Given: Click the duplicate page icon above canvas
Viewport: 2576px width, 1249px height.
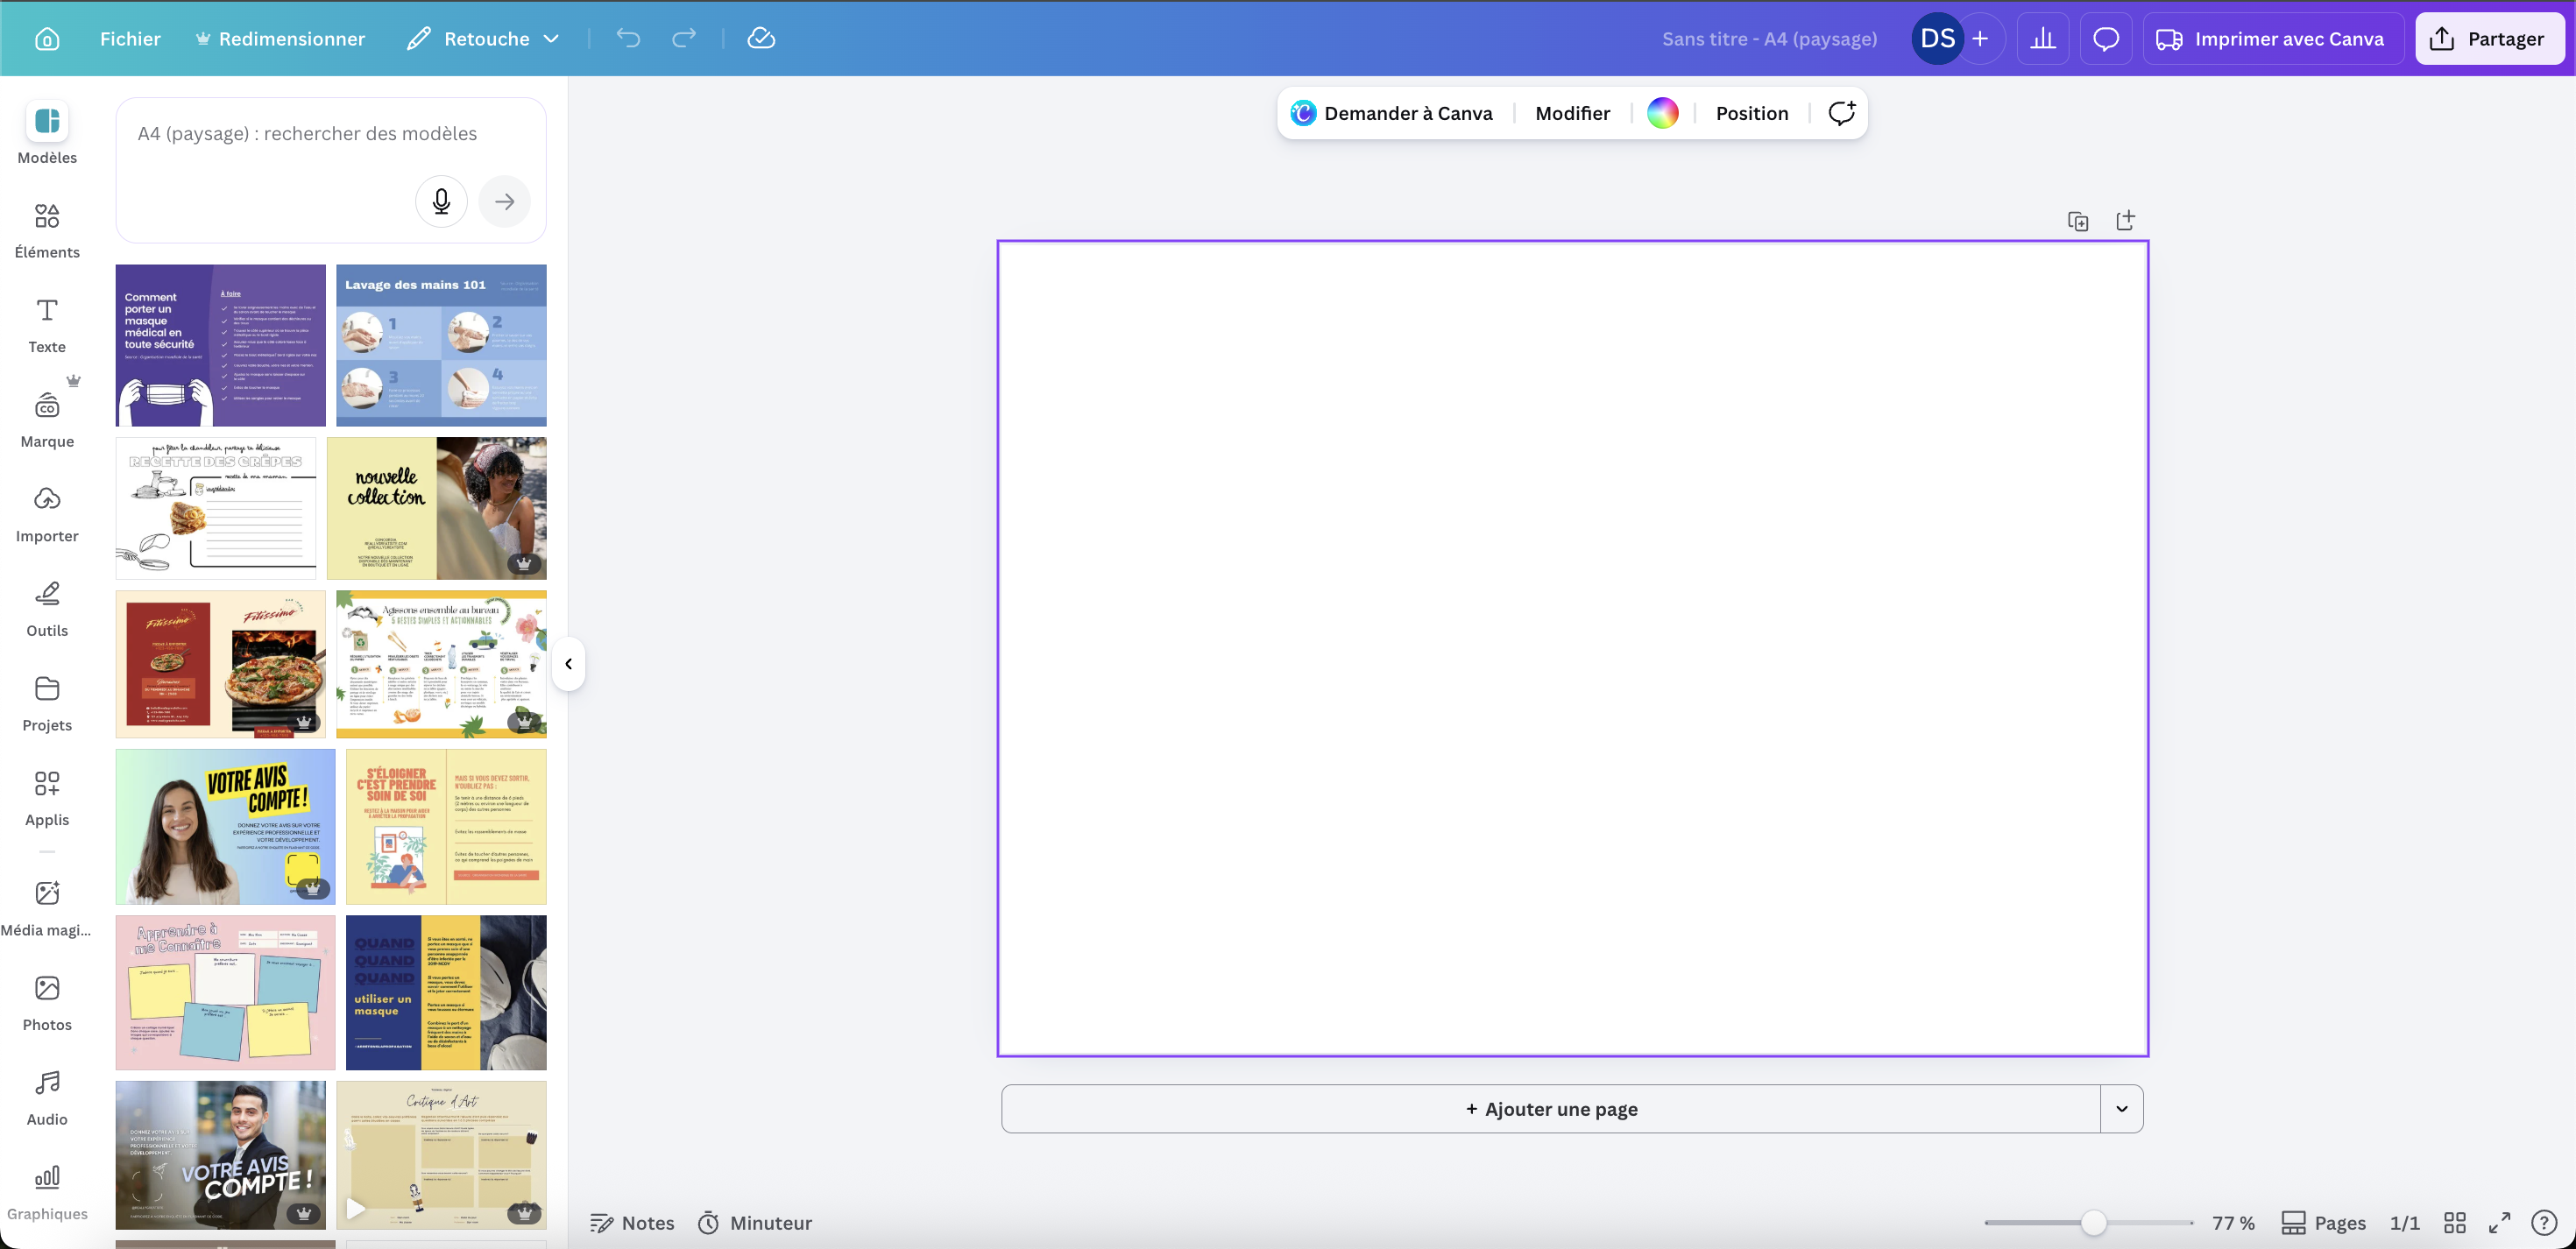Looking at the screenshot, I should coord(2078,221).
